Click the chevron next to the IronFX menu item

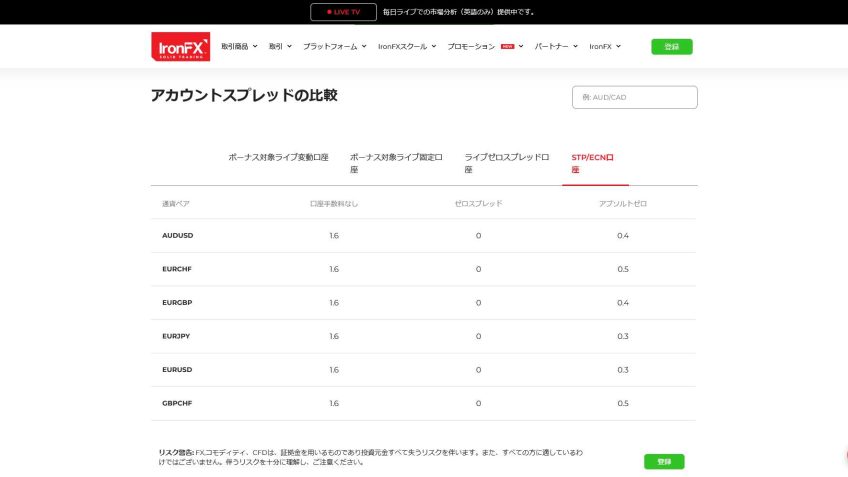(x=618, y=46)
